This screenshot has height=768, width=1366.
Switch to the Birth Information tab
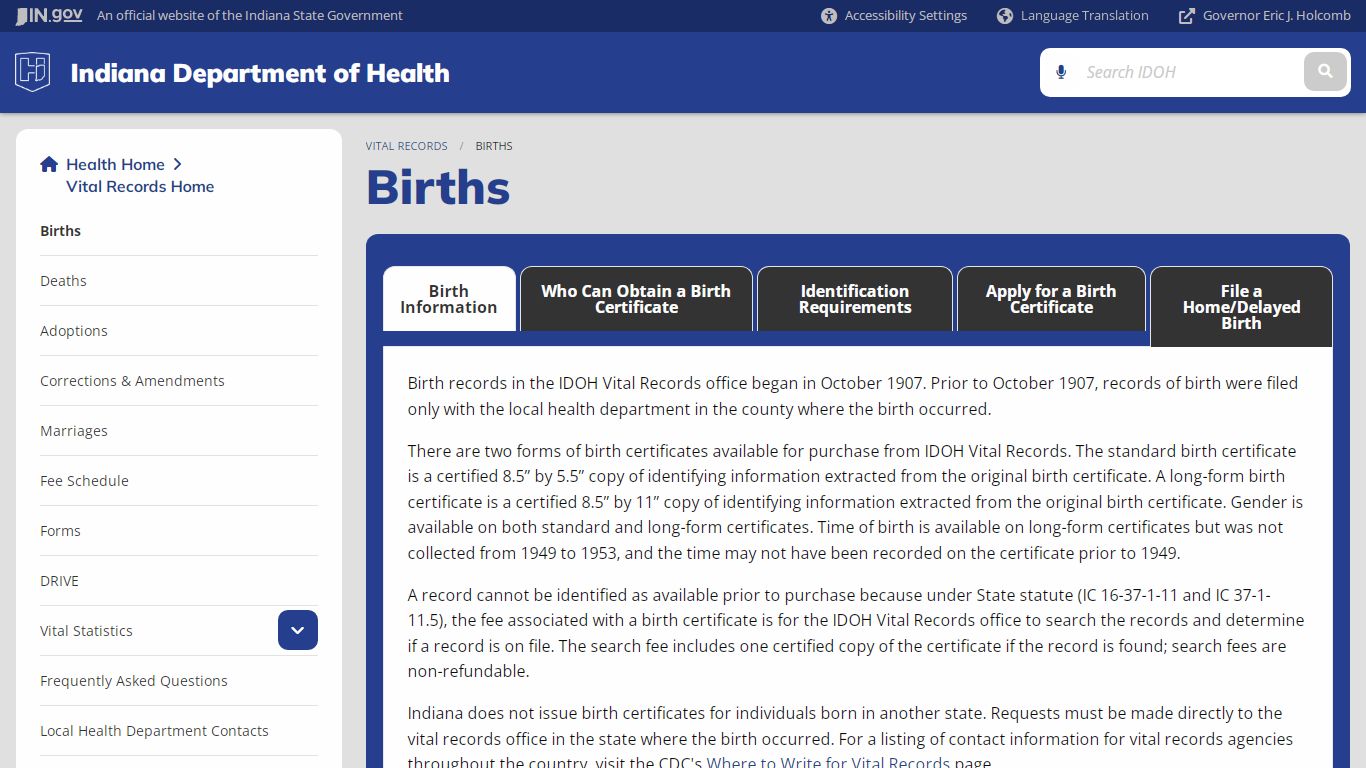click(449, 299)
